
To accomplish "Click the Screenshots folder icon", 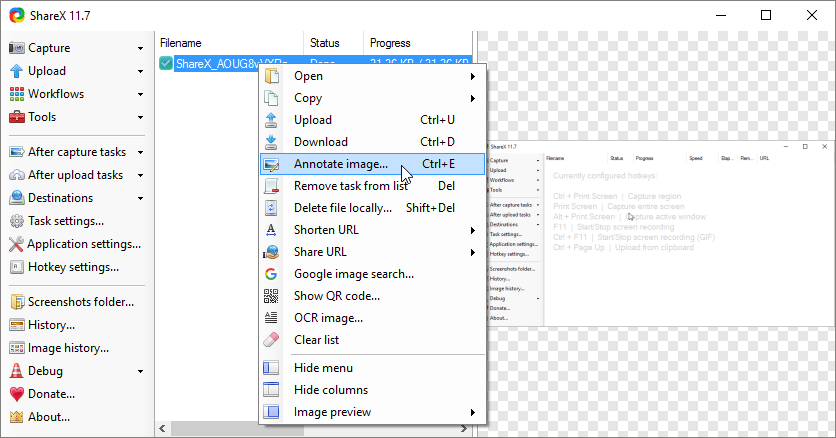I will tap(17, 302).
